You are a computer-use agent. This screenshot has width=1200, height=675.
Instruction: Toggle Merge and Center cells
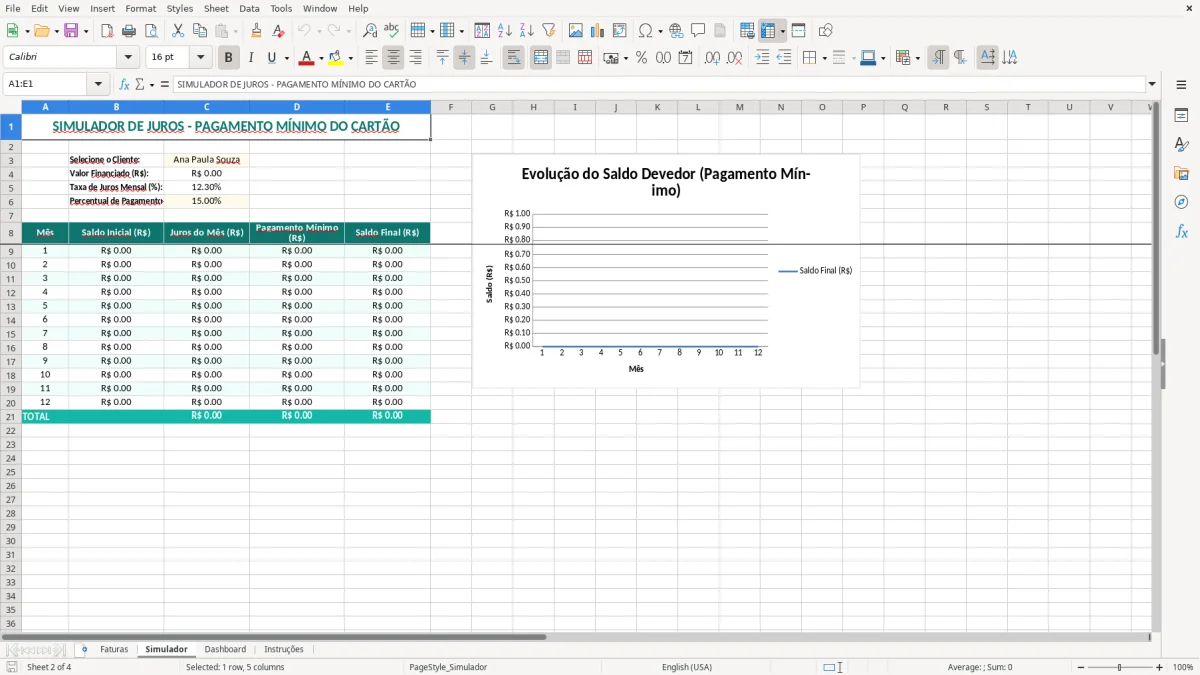541,58
